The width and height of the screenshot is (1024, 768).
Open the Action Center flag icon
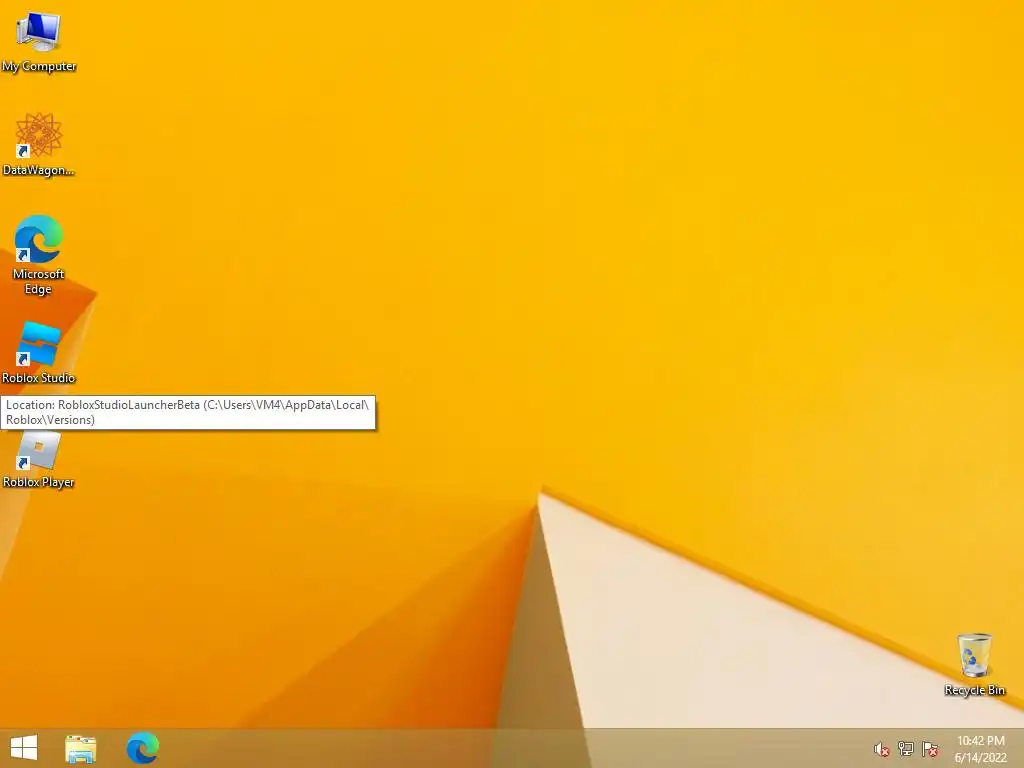click(x=930, y=749)
